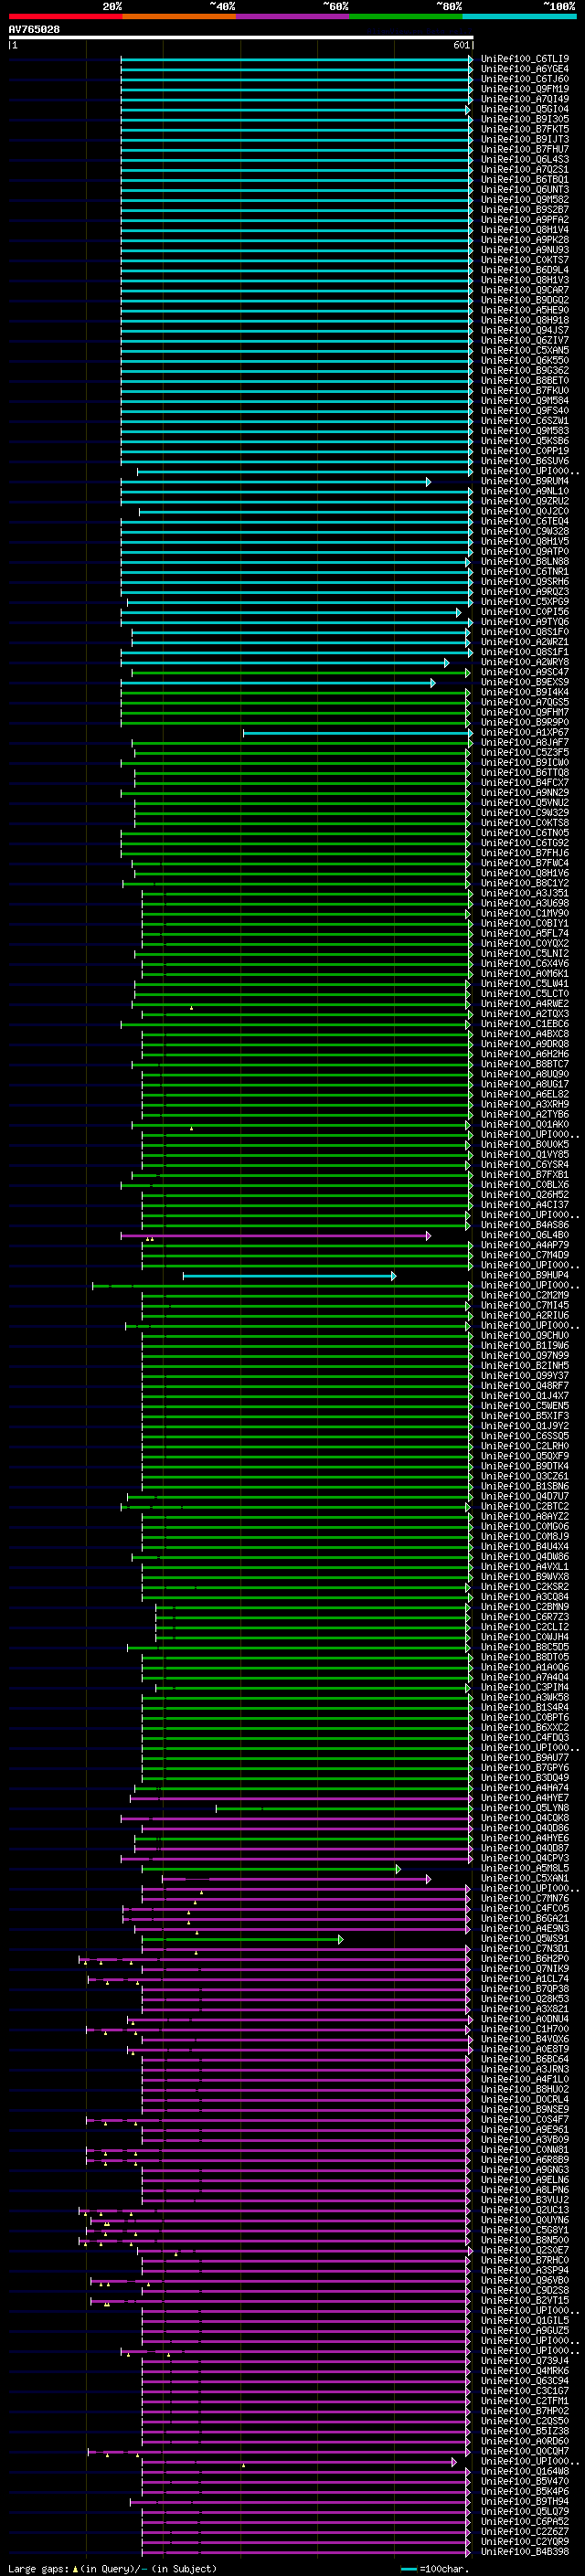Click the purple alignment bar for UniRef100_Q6L4B0

point(276,1236)
